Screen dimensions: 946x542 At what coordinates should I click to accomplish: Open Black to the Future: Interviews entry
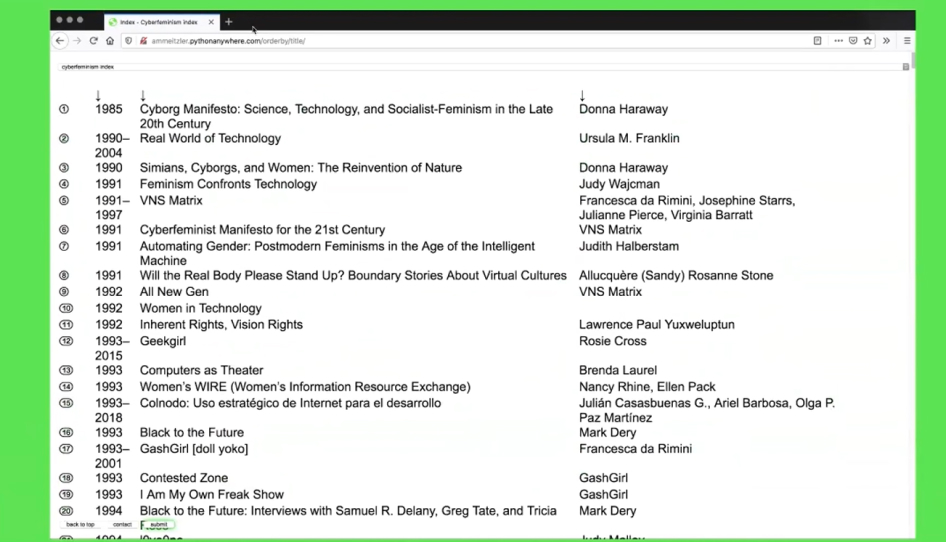(348, 511)
